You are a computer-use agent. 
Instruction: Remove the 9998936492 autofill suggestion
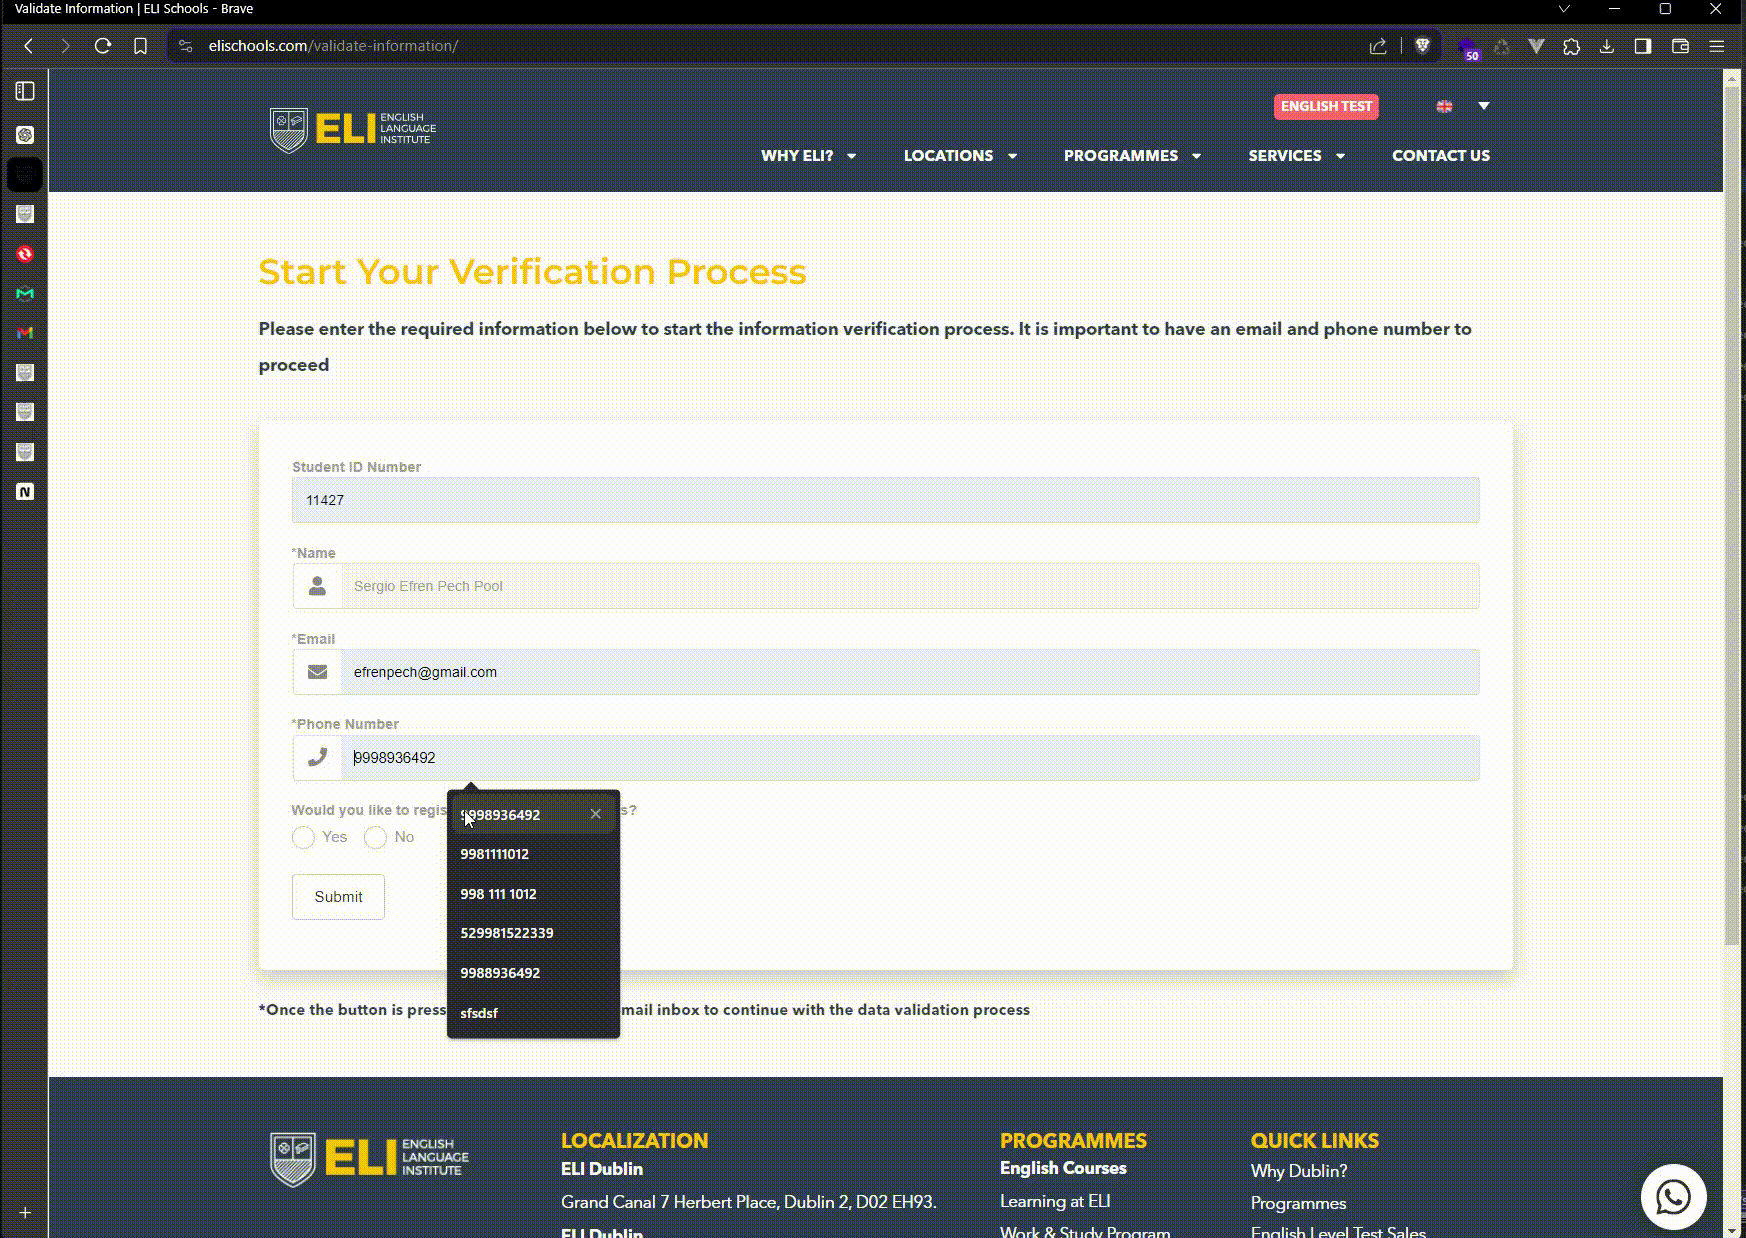click(596, 814)
